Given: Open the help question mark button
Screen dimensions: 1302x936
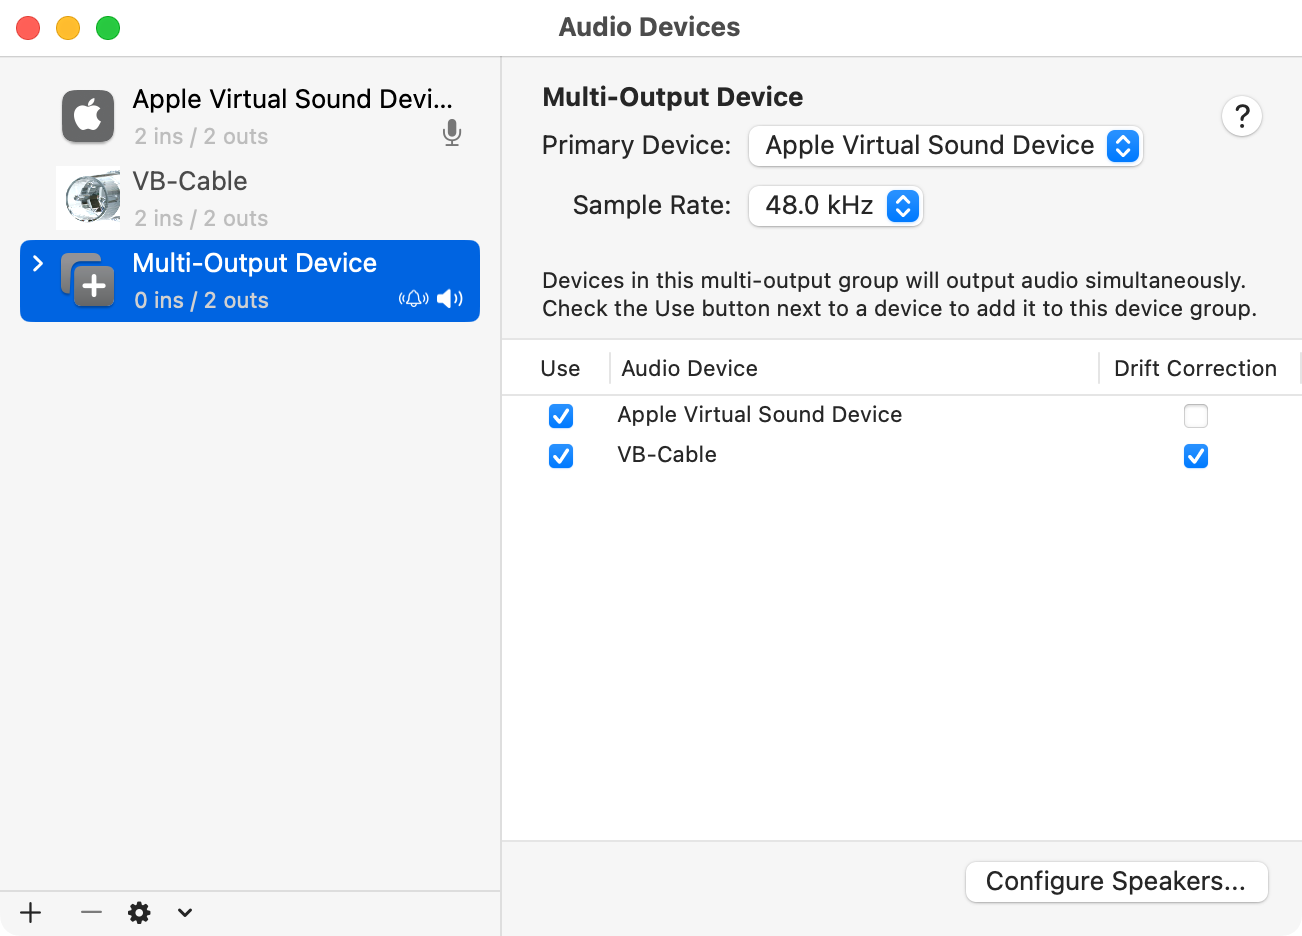Looking at the screenshot, I should (1241, 117).
